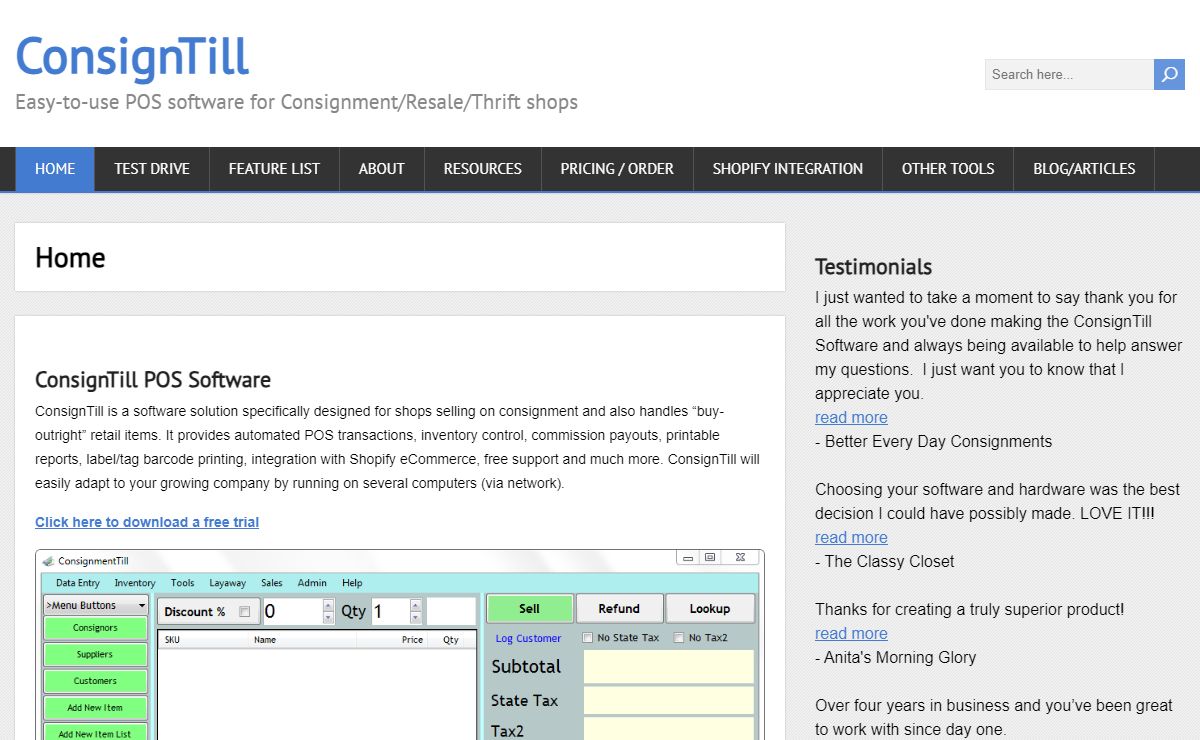Click the search magnifier icon button
1200x740 pixels.
1169,74
